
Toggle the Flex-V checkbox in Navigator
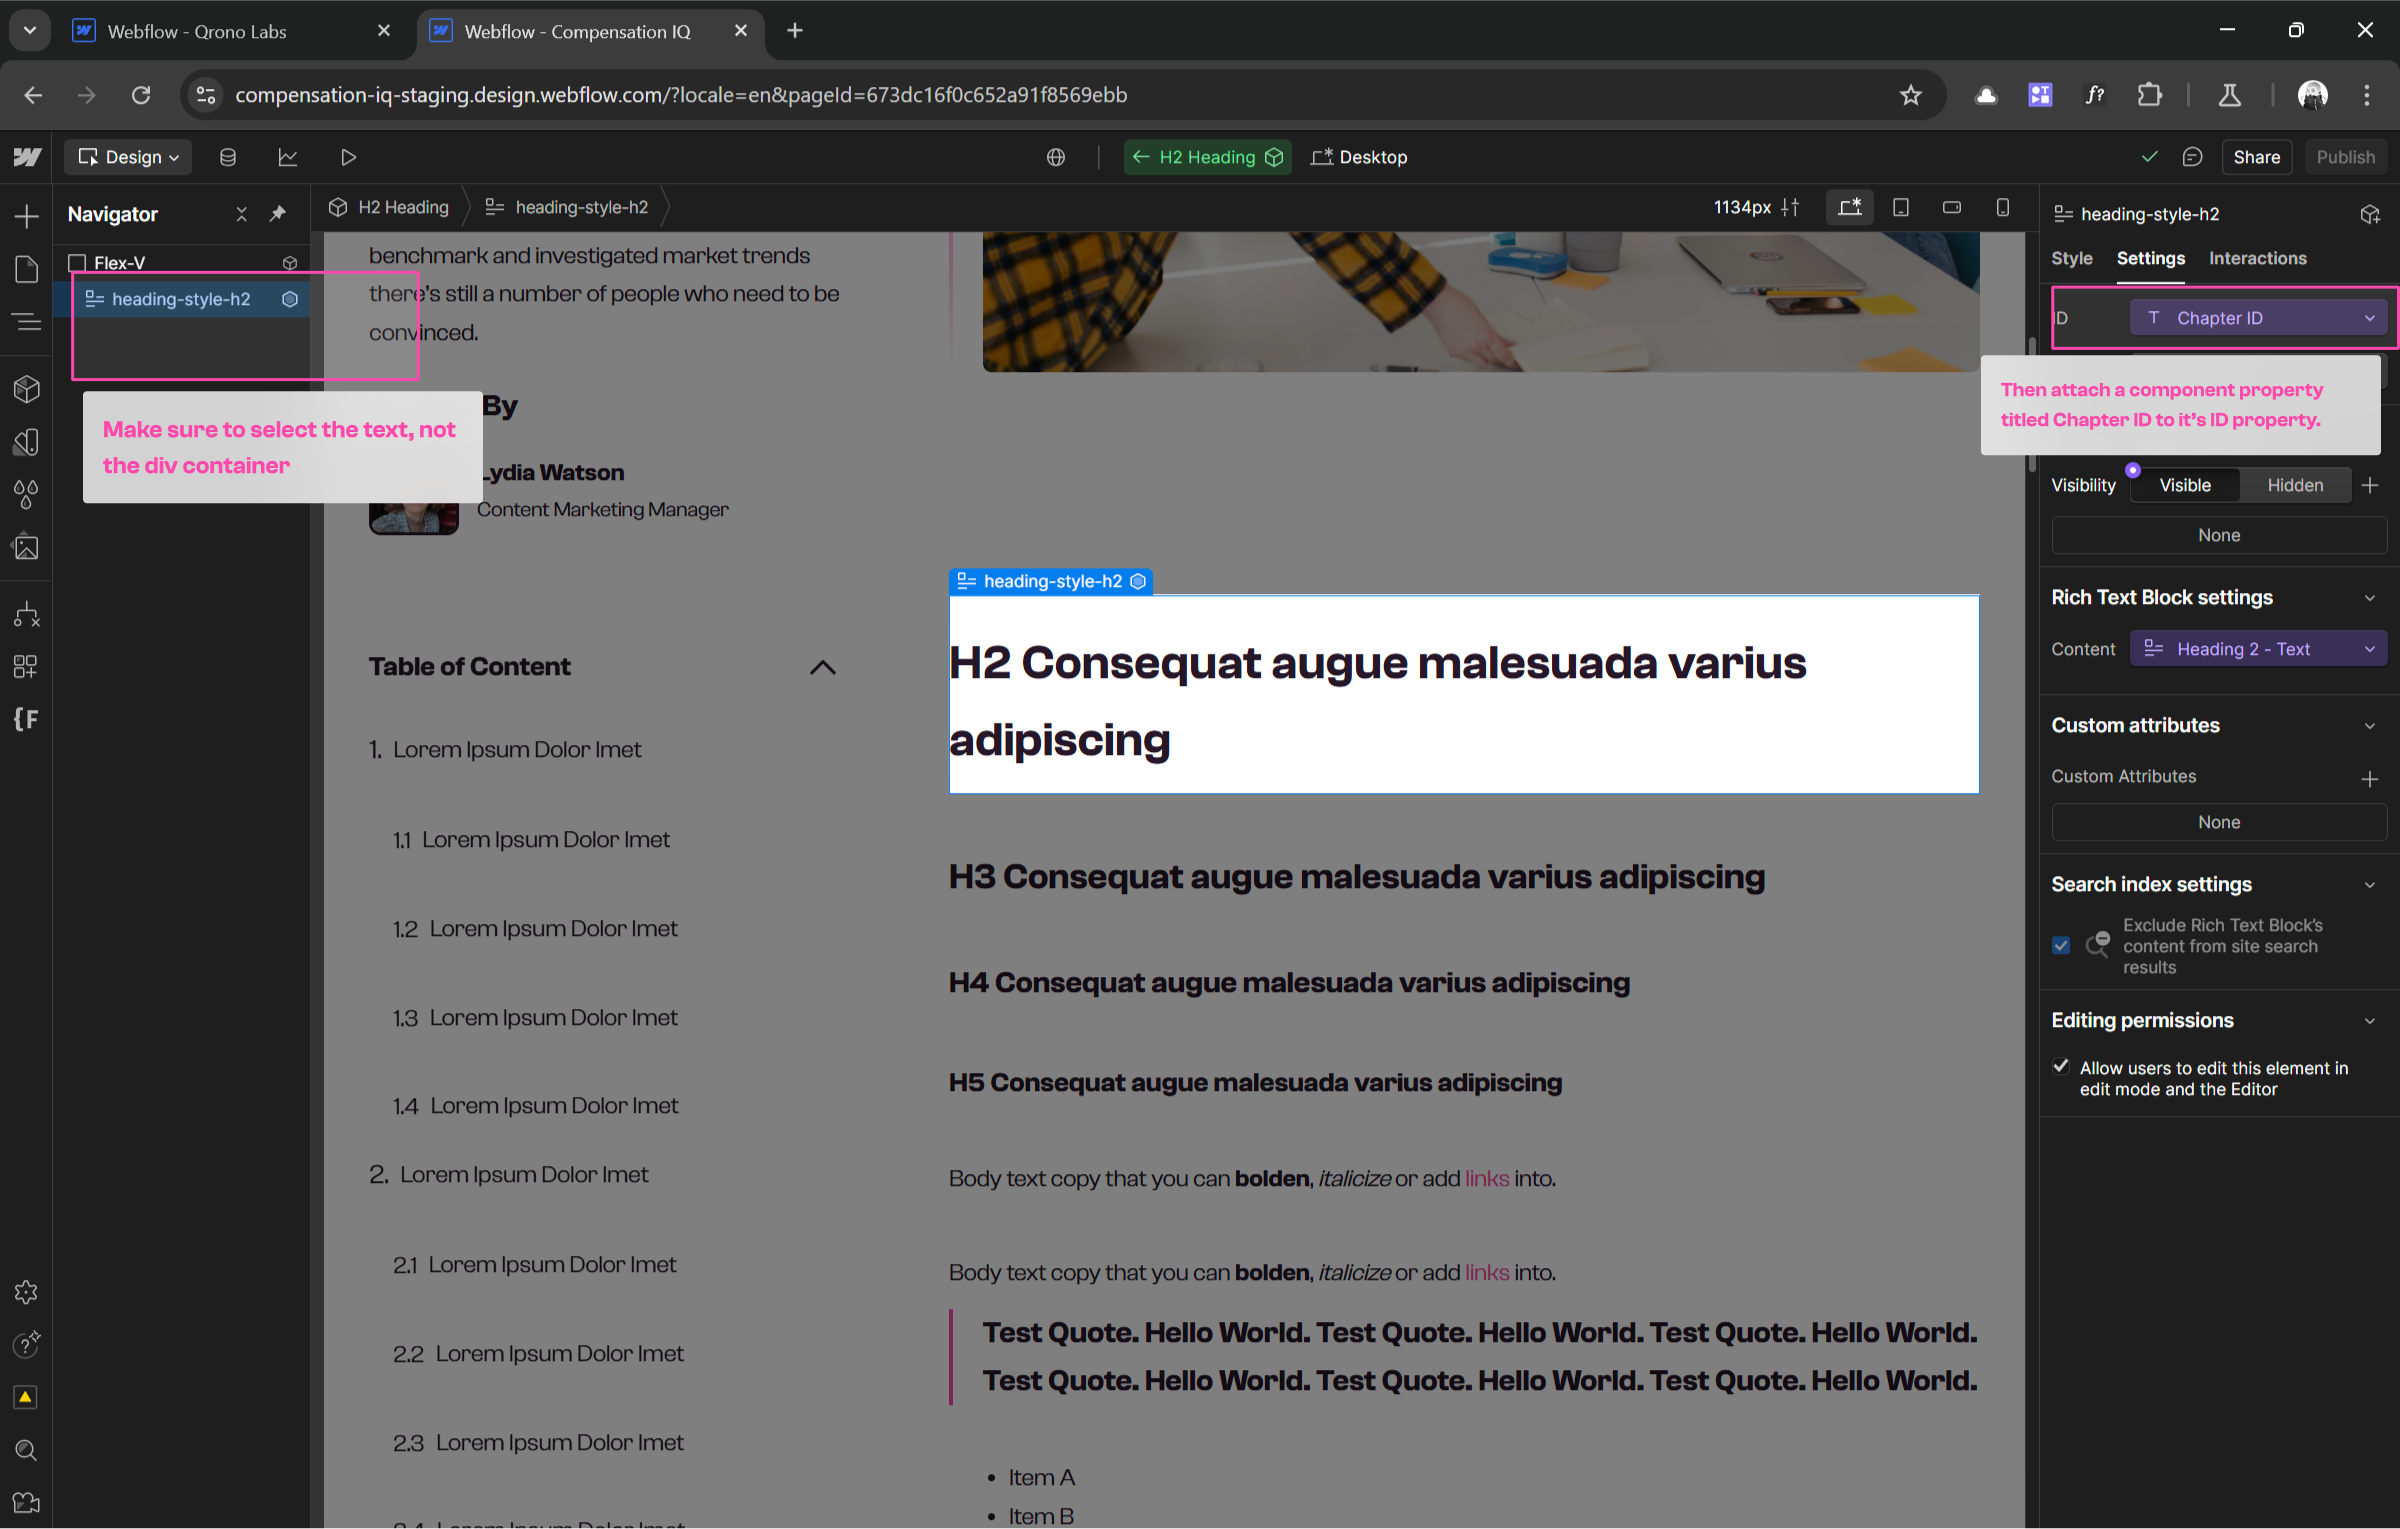77,263
